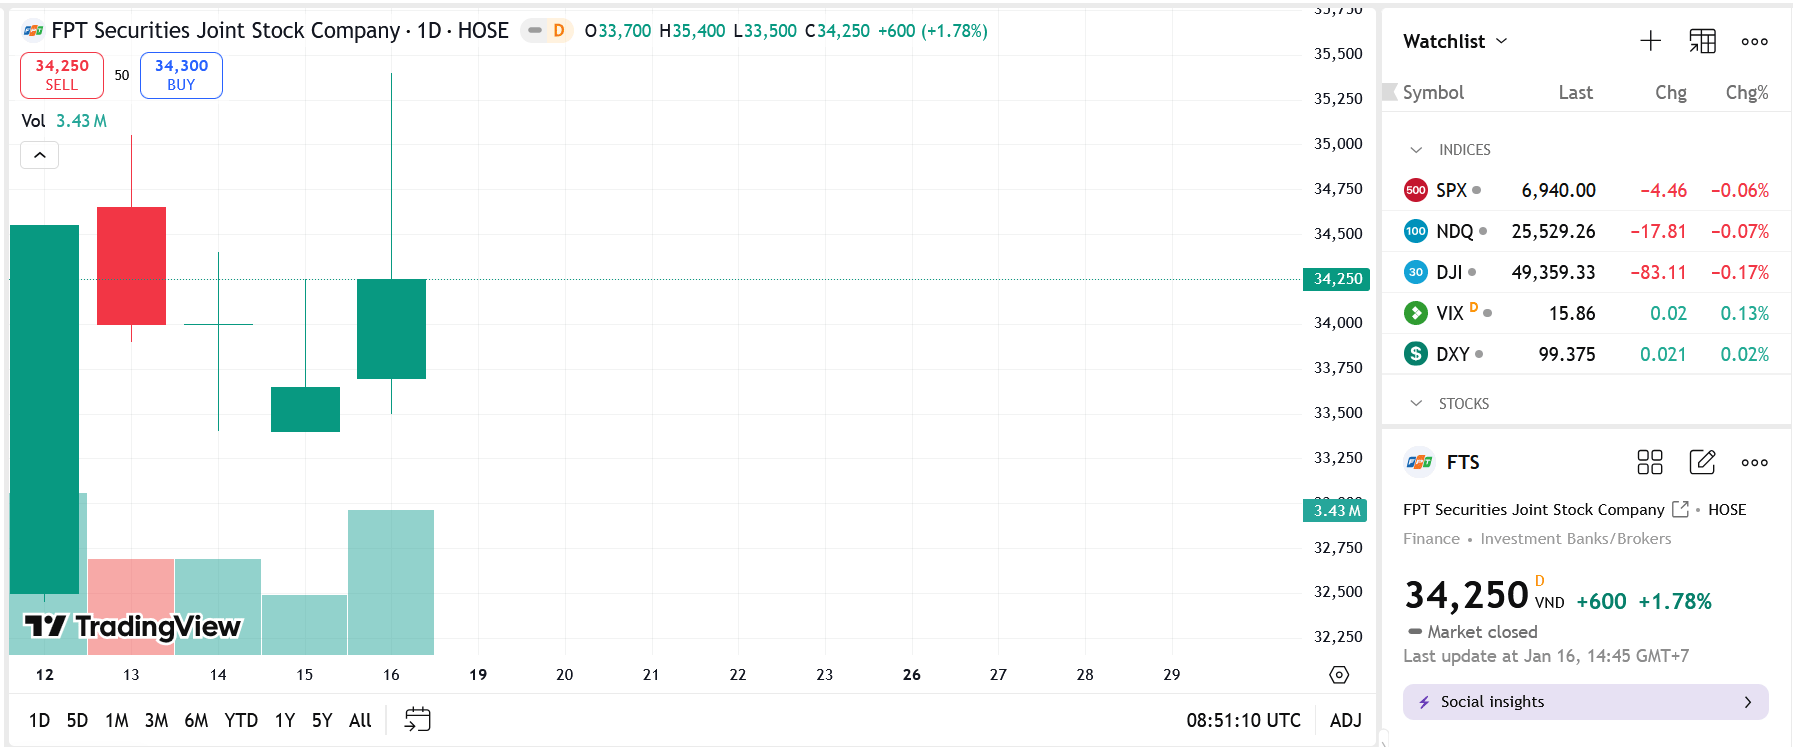Open go to date calendar icon
The image size is (1793, 747).
[x=417, y=719]
